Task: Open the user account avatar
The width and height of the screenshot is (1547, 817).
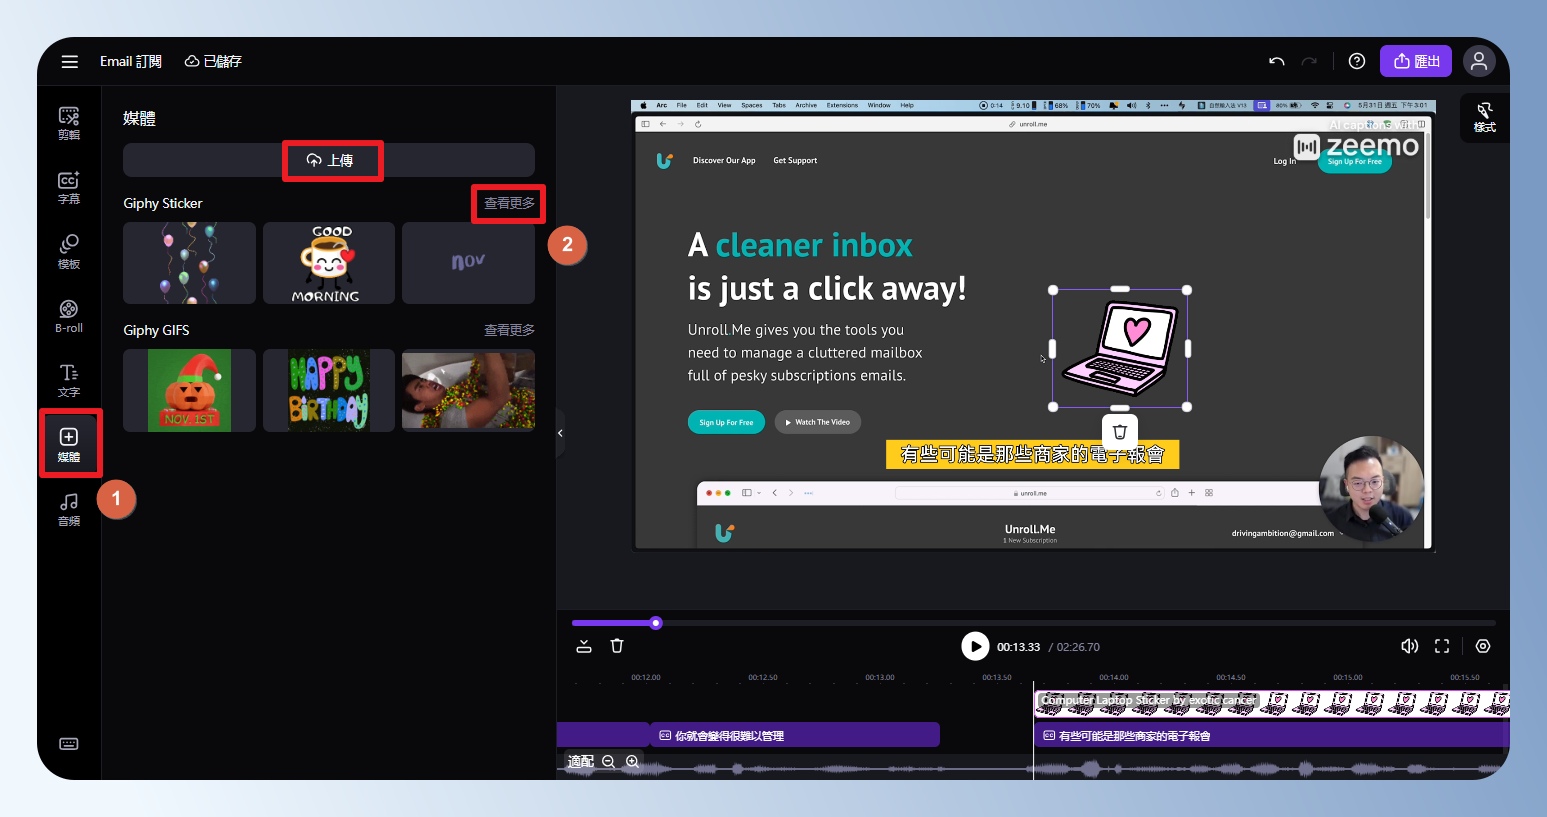Action: click(x=1478, y=62)
